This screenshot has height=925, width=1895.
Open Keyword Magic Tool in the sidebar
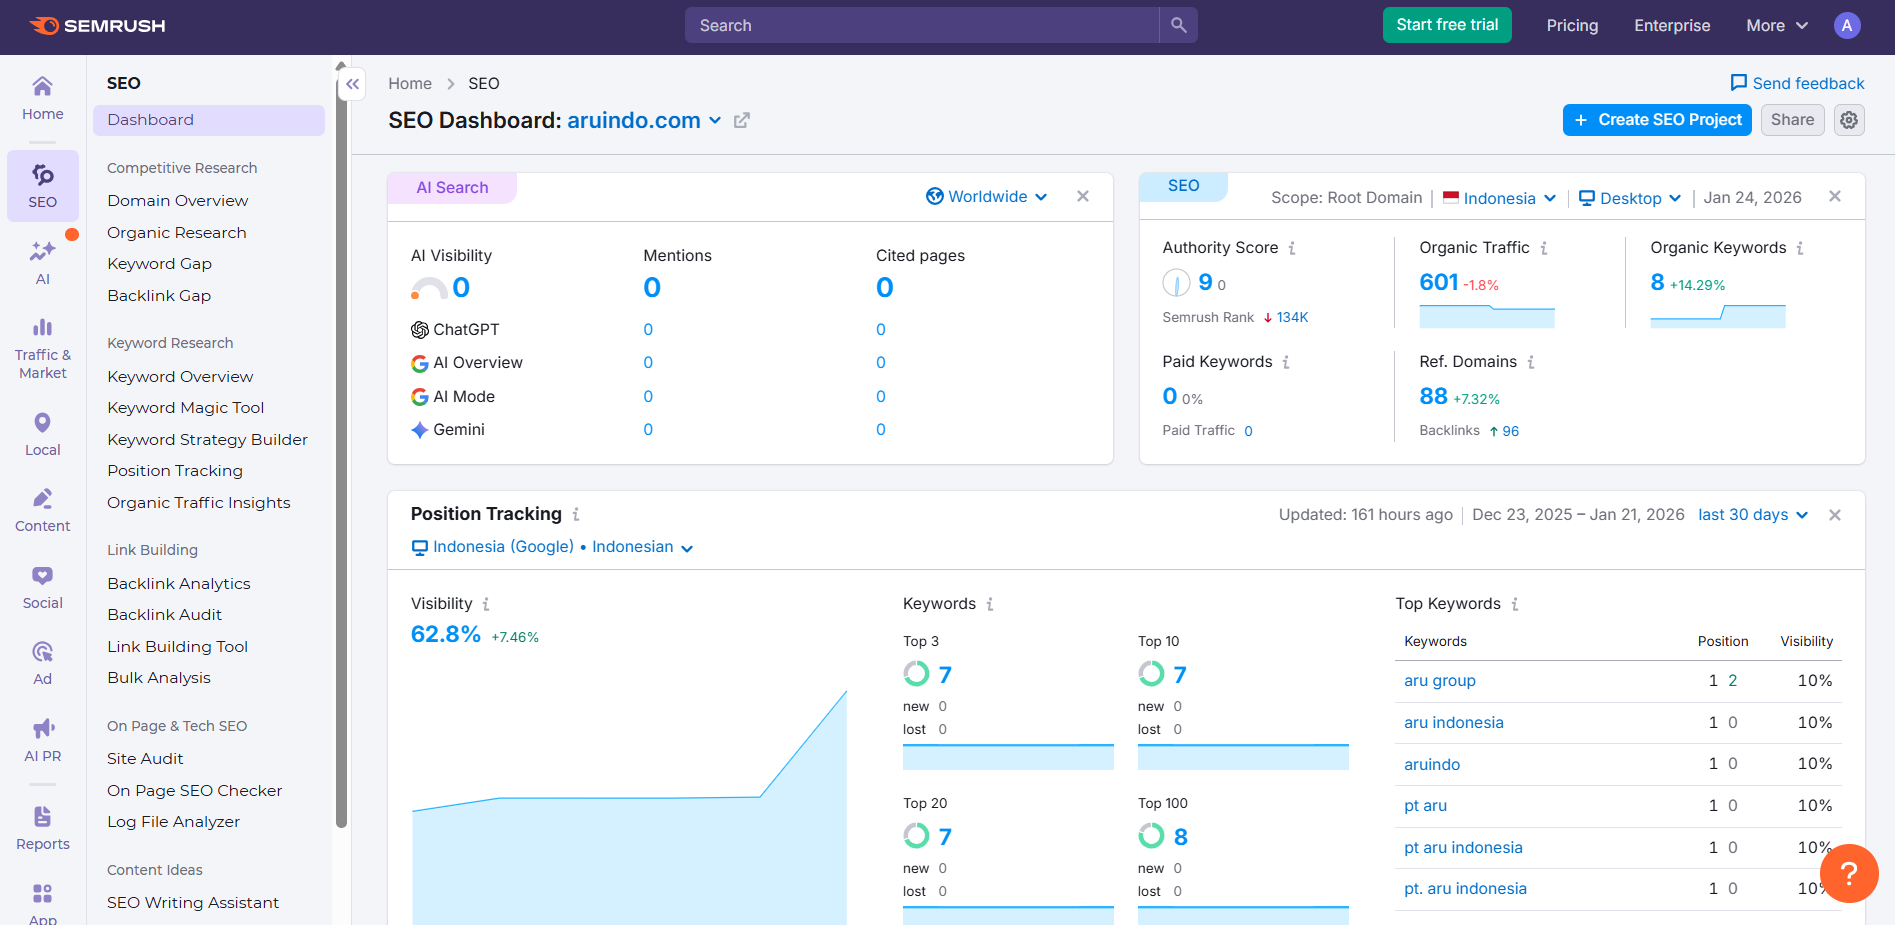pos(186,408)
